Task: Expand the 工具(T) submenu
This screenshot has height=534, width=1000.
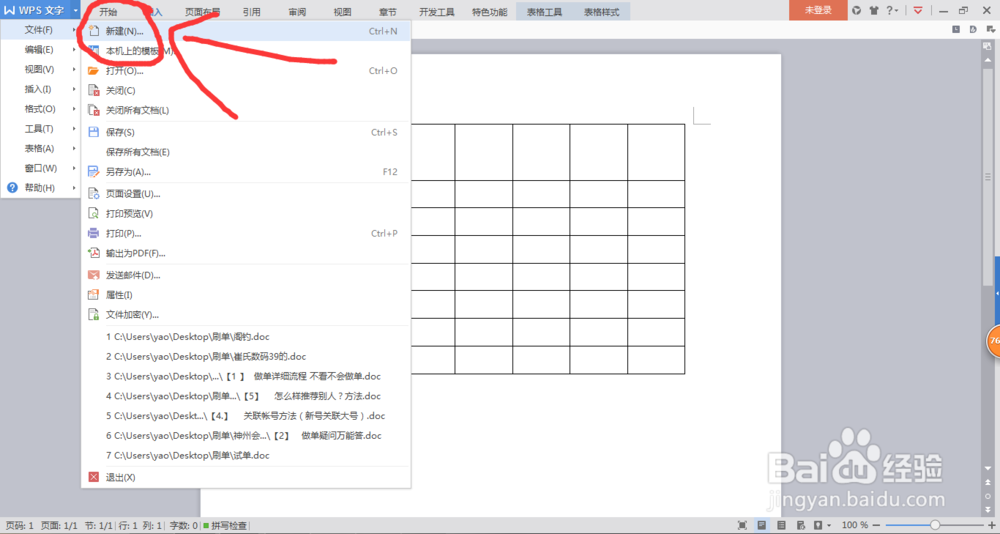Action: (x=40, y=129)
